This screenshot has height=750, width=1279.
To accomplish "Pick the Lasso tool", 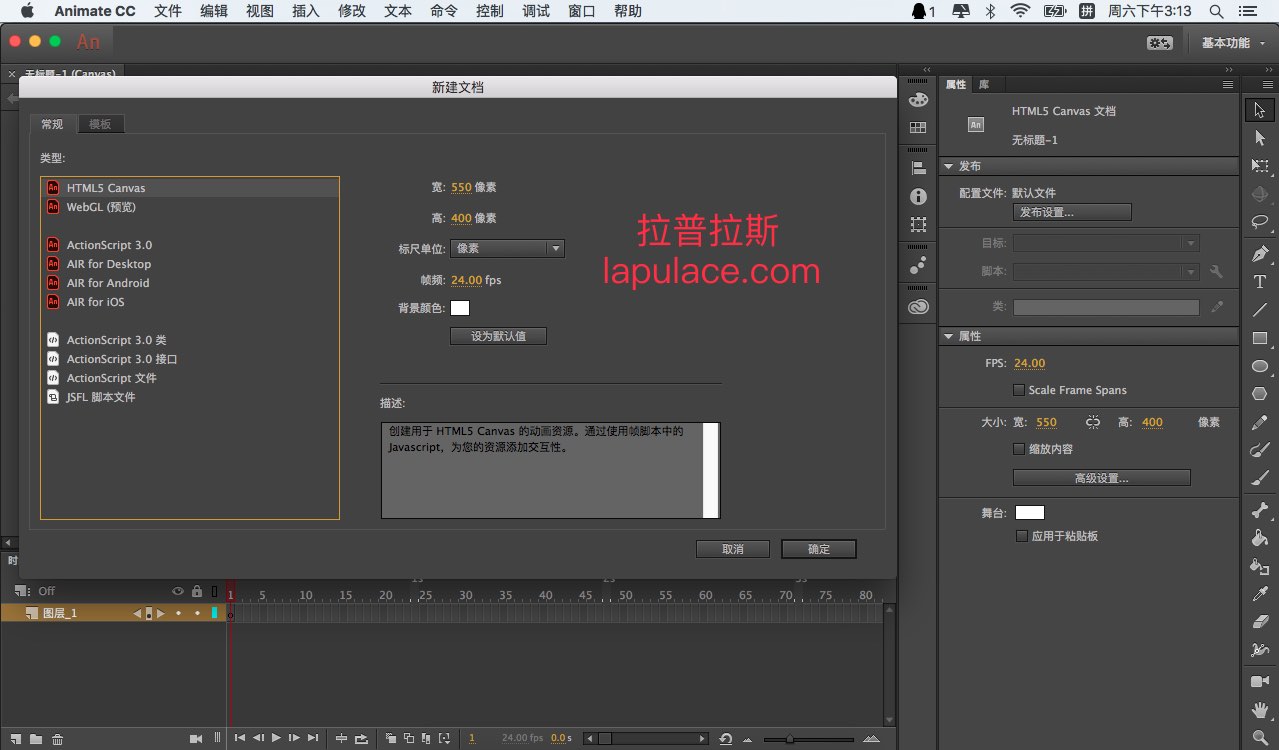I will click(x=1260, y=221).
